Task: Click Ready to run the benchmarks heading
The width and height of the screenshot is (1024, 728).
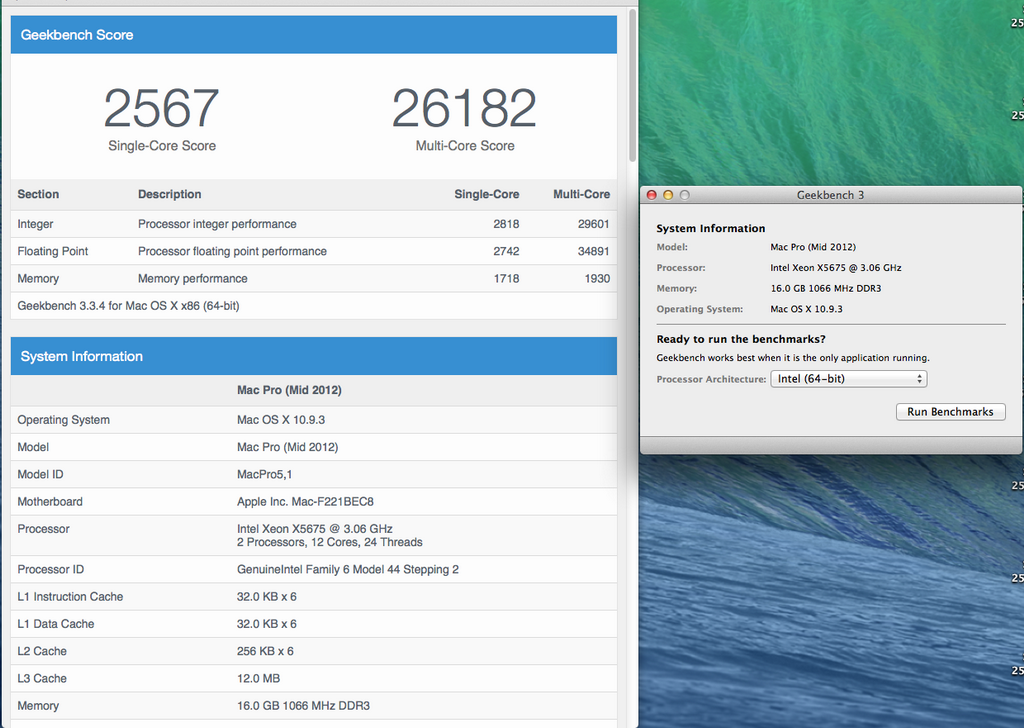Action: click(x=741, y=339)
